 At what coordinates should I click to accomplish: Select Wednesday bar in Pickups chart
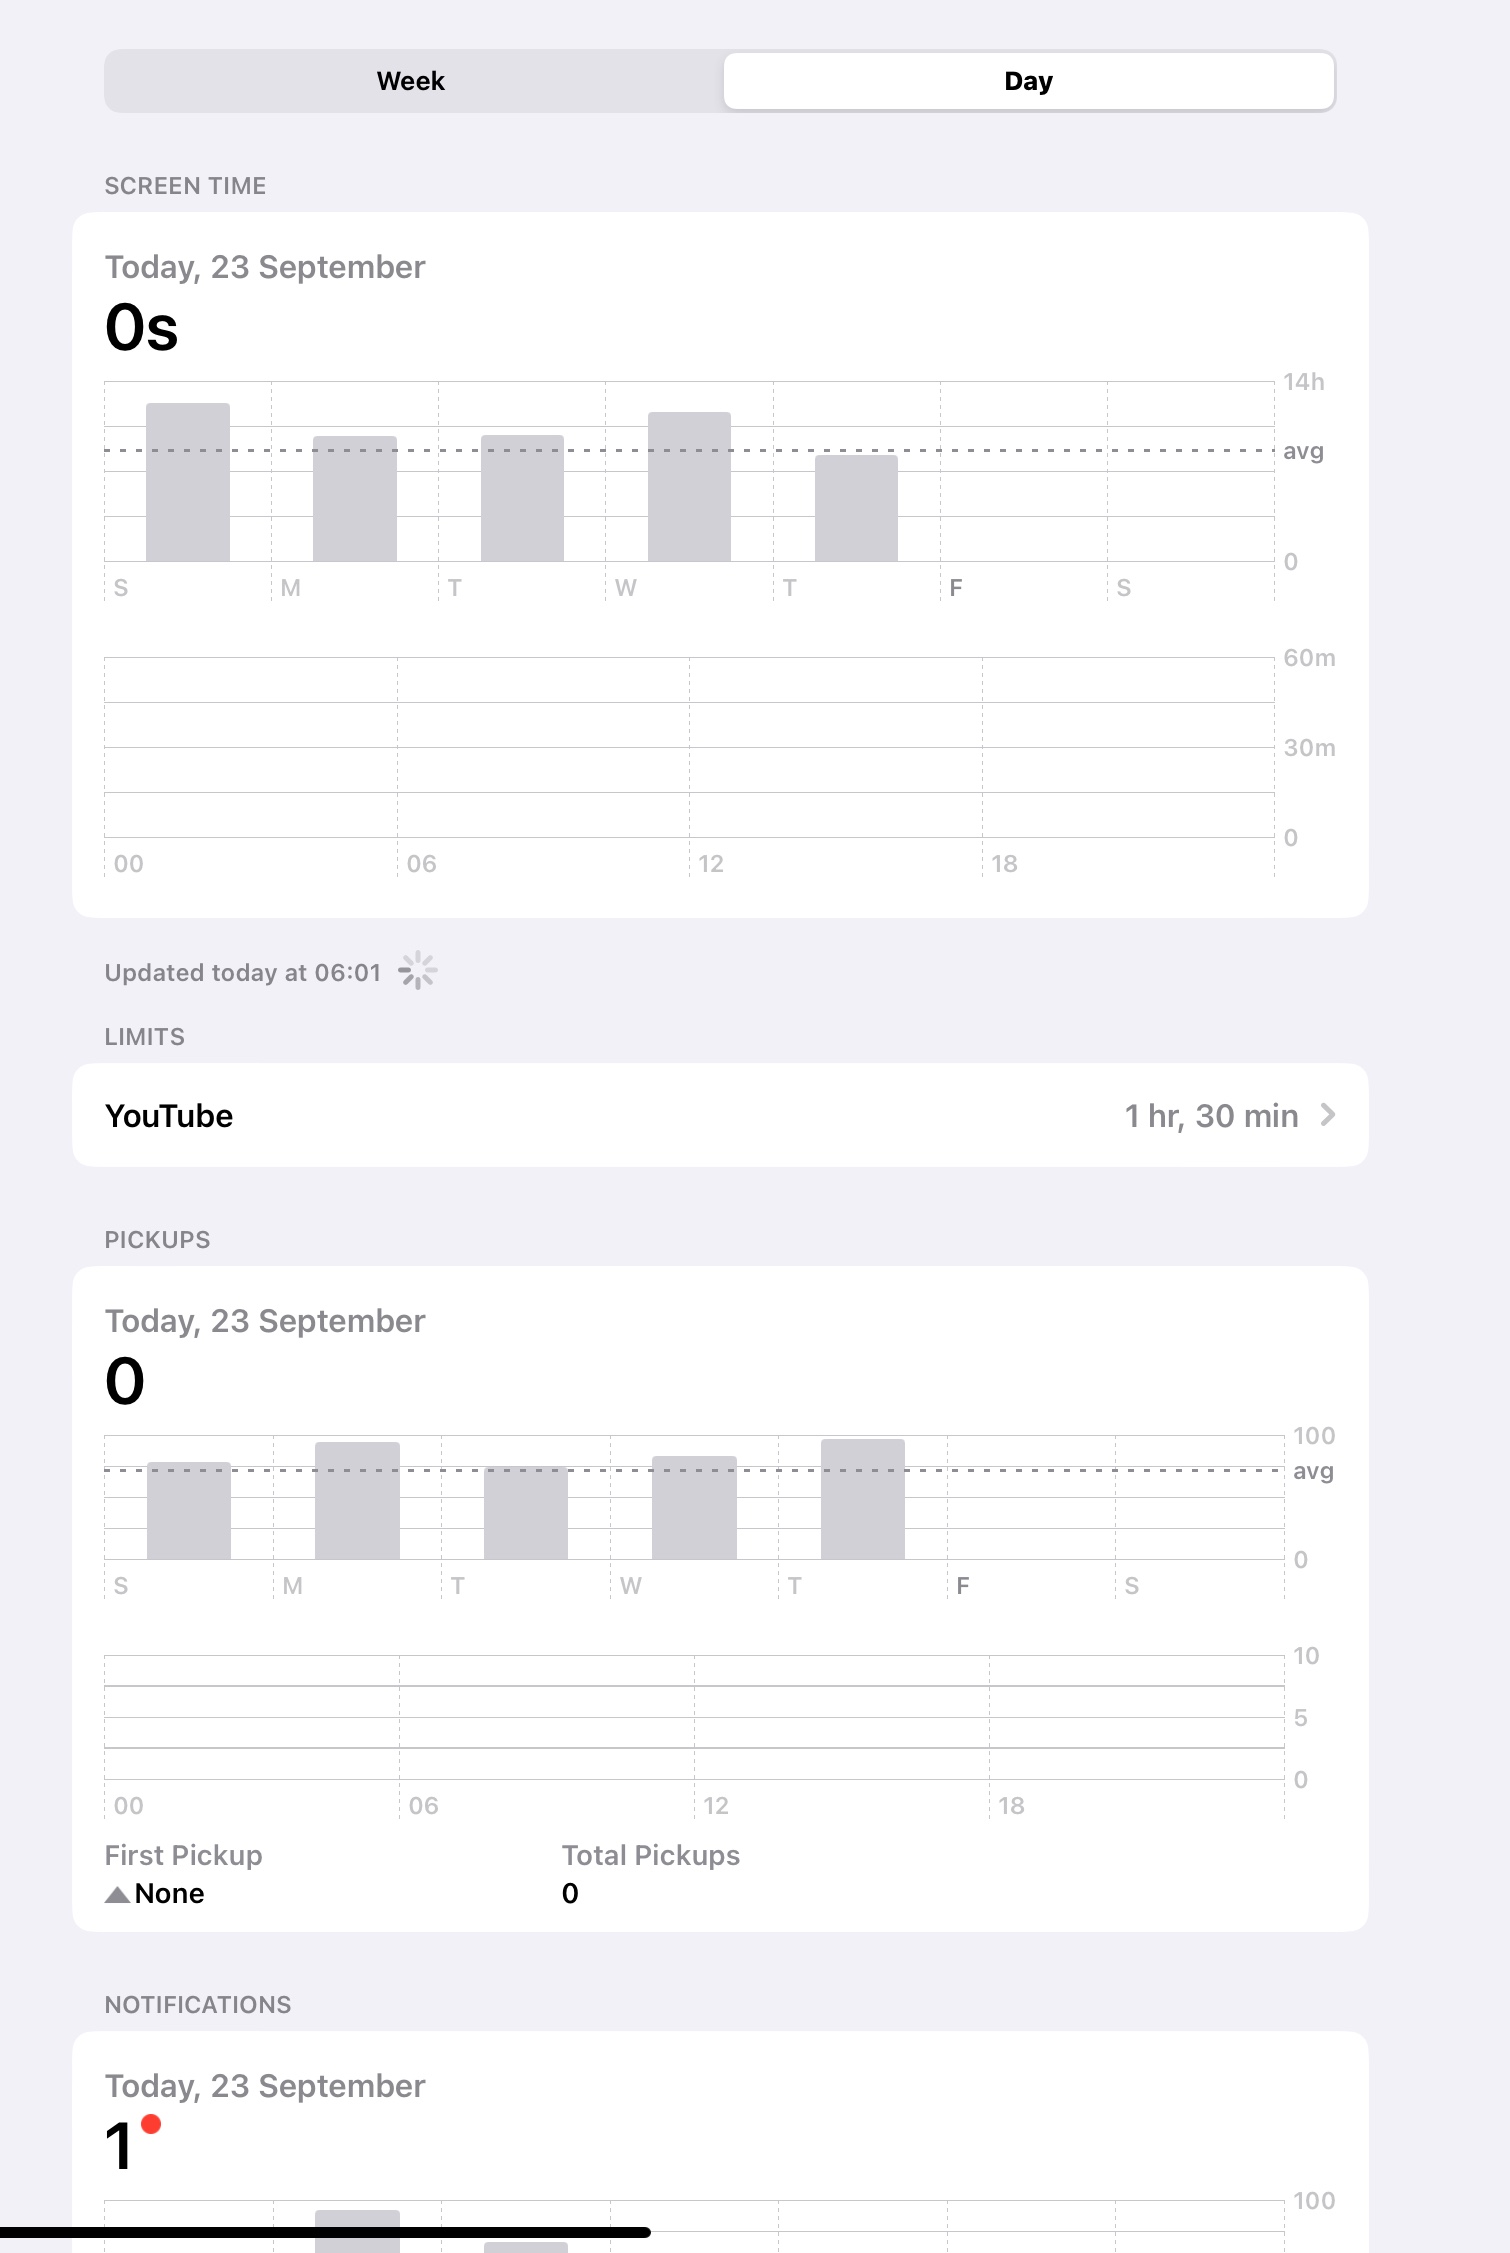click(x=694, y=1507)
